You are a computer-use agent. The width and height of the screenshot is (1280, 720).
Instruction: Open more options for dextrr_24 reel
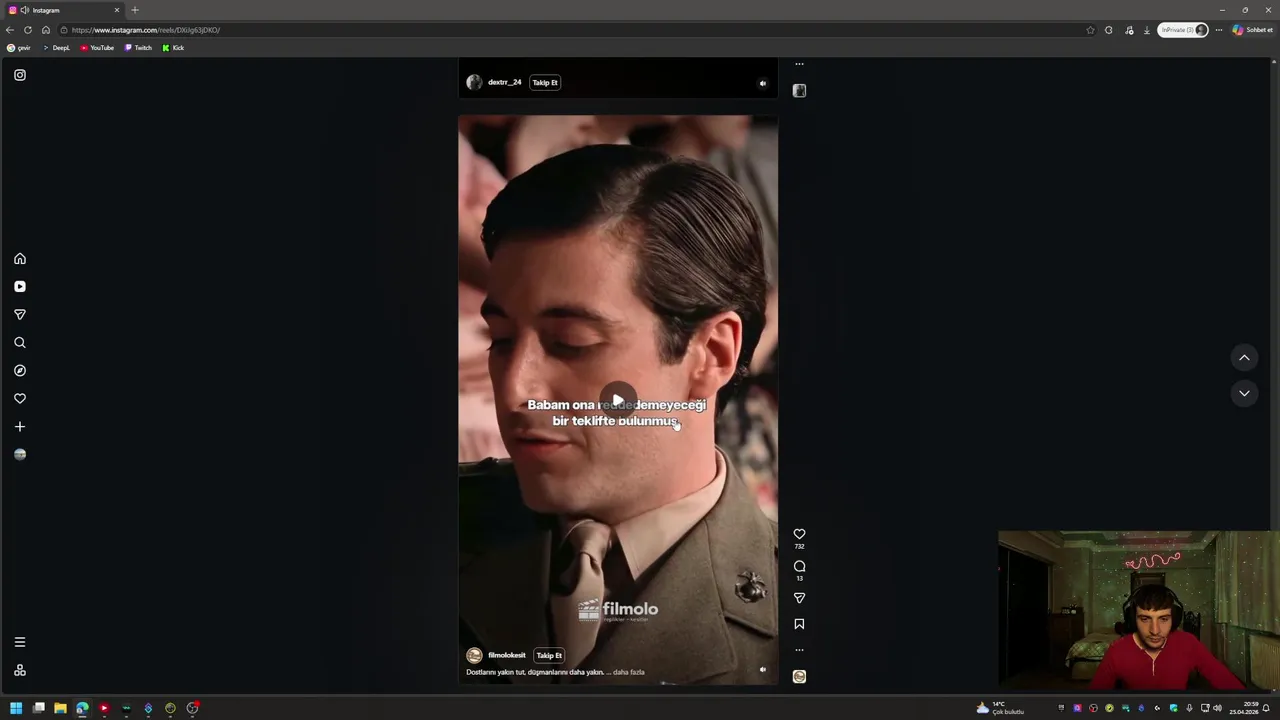click(799, 64)
